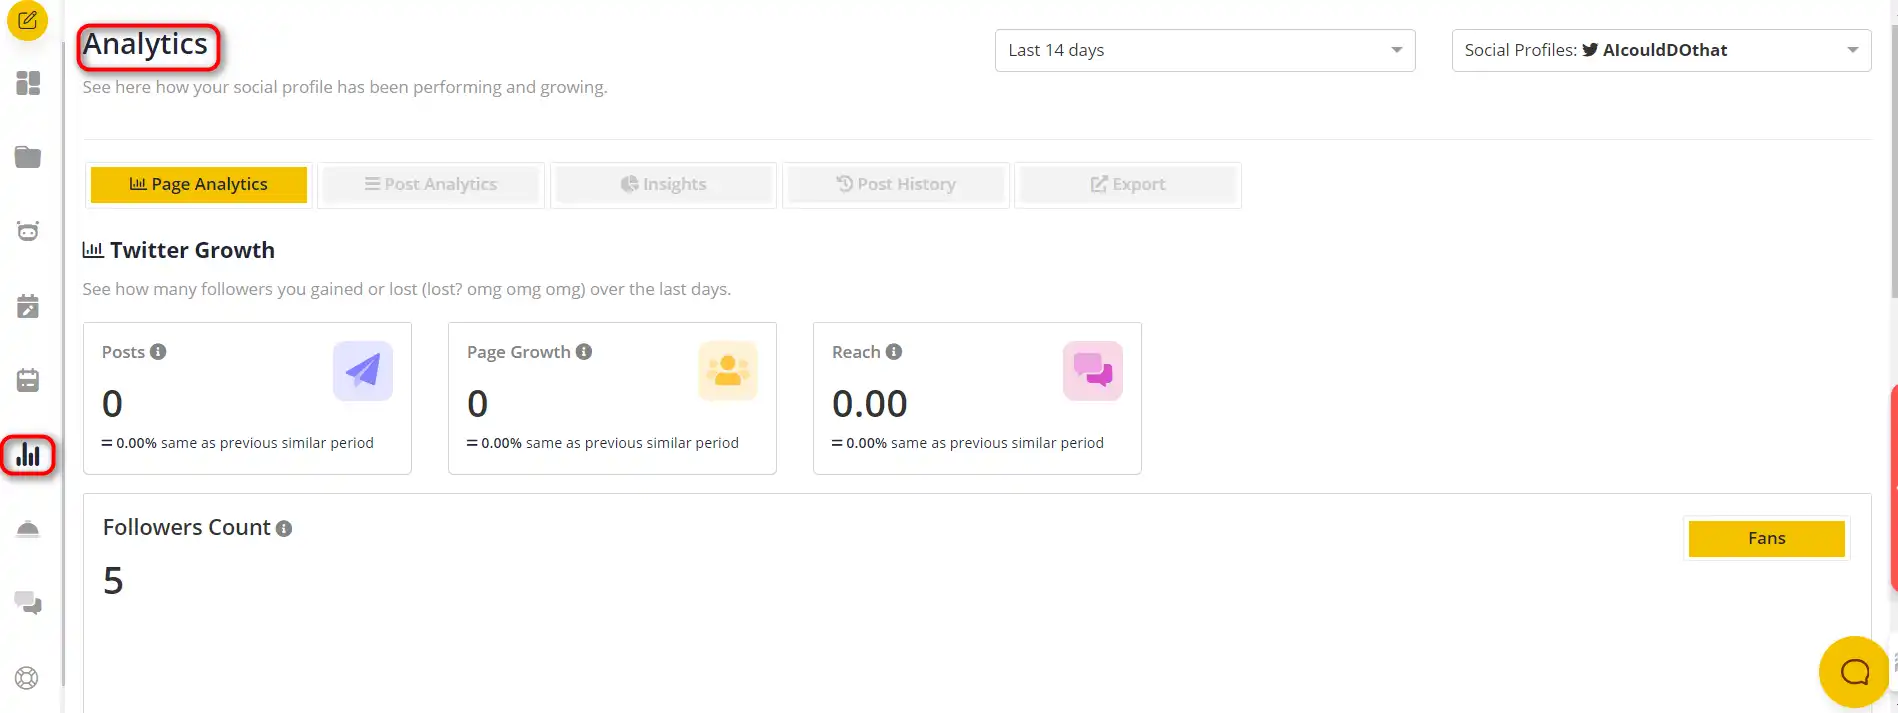Click the info icon next to Followers Count
The width and height of the screenshot is (1898, 713).
coord(284,529)
